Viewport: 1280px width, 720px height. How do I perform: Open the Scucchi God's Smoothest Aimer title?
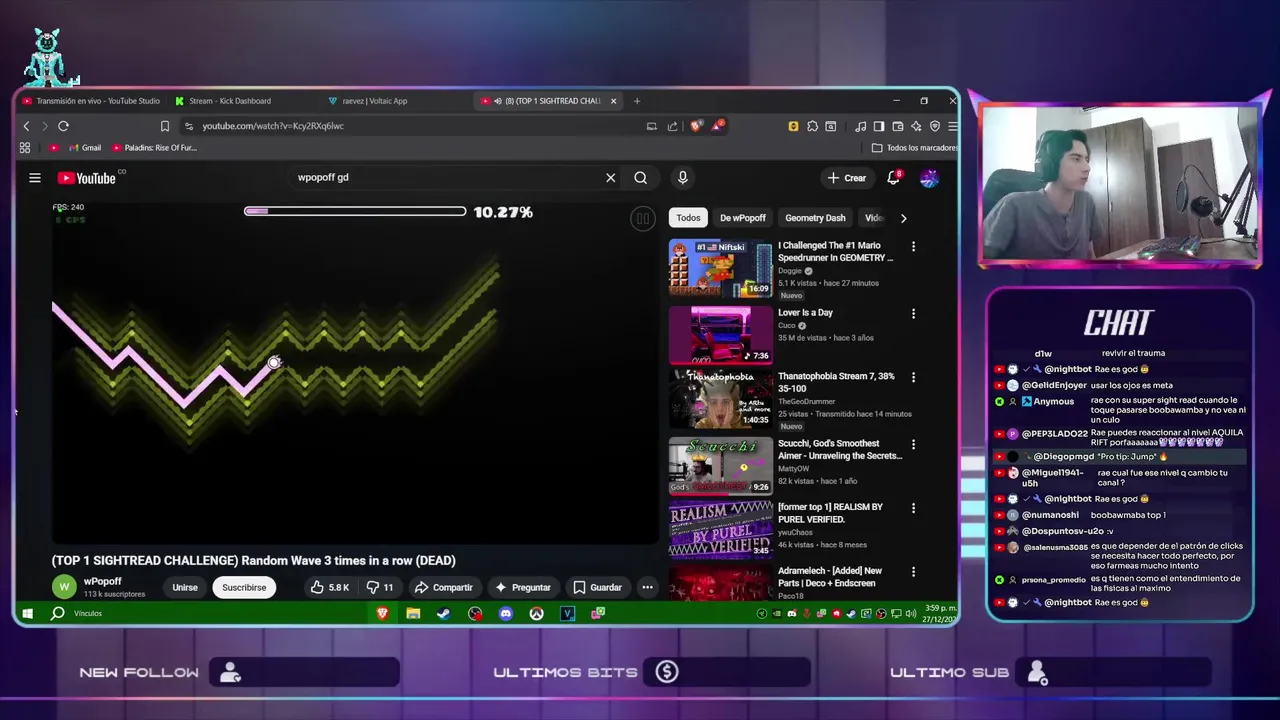pyautogui.click(x=840, y=450)
